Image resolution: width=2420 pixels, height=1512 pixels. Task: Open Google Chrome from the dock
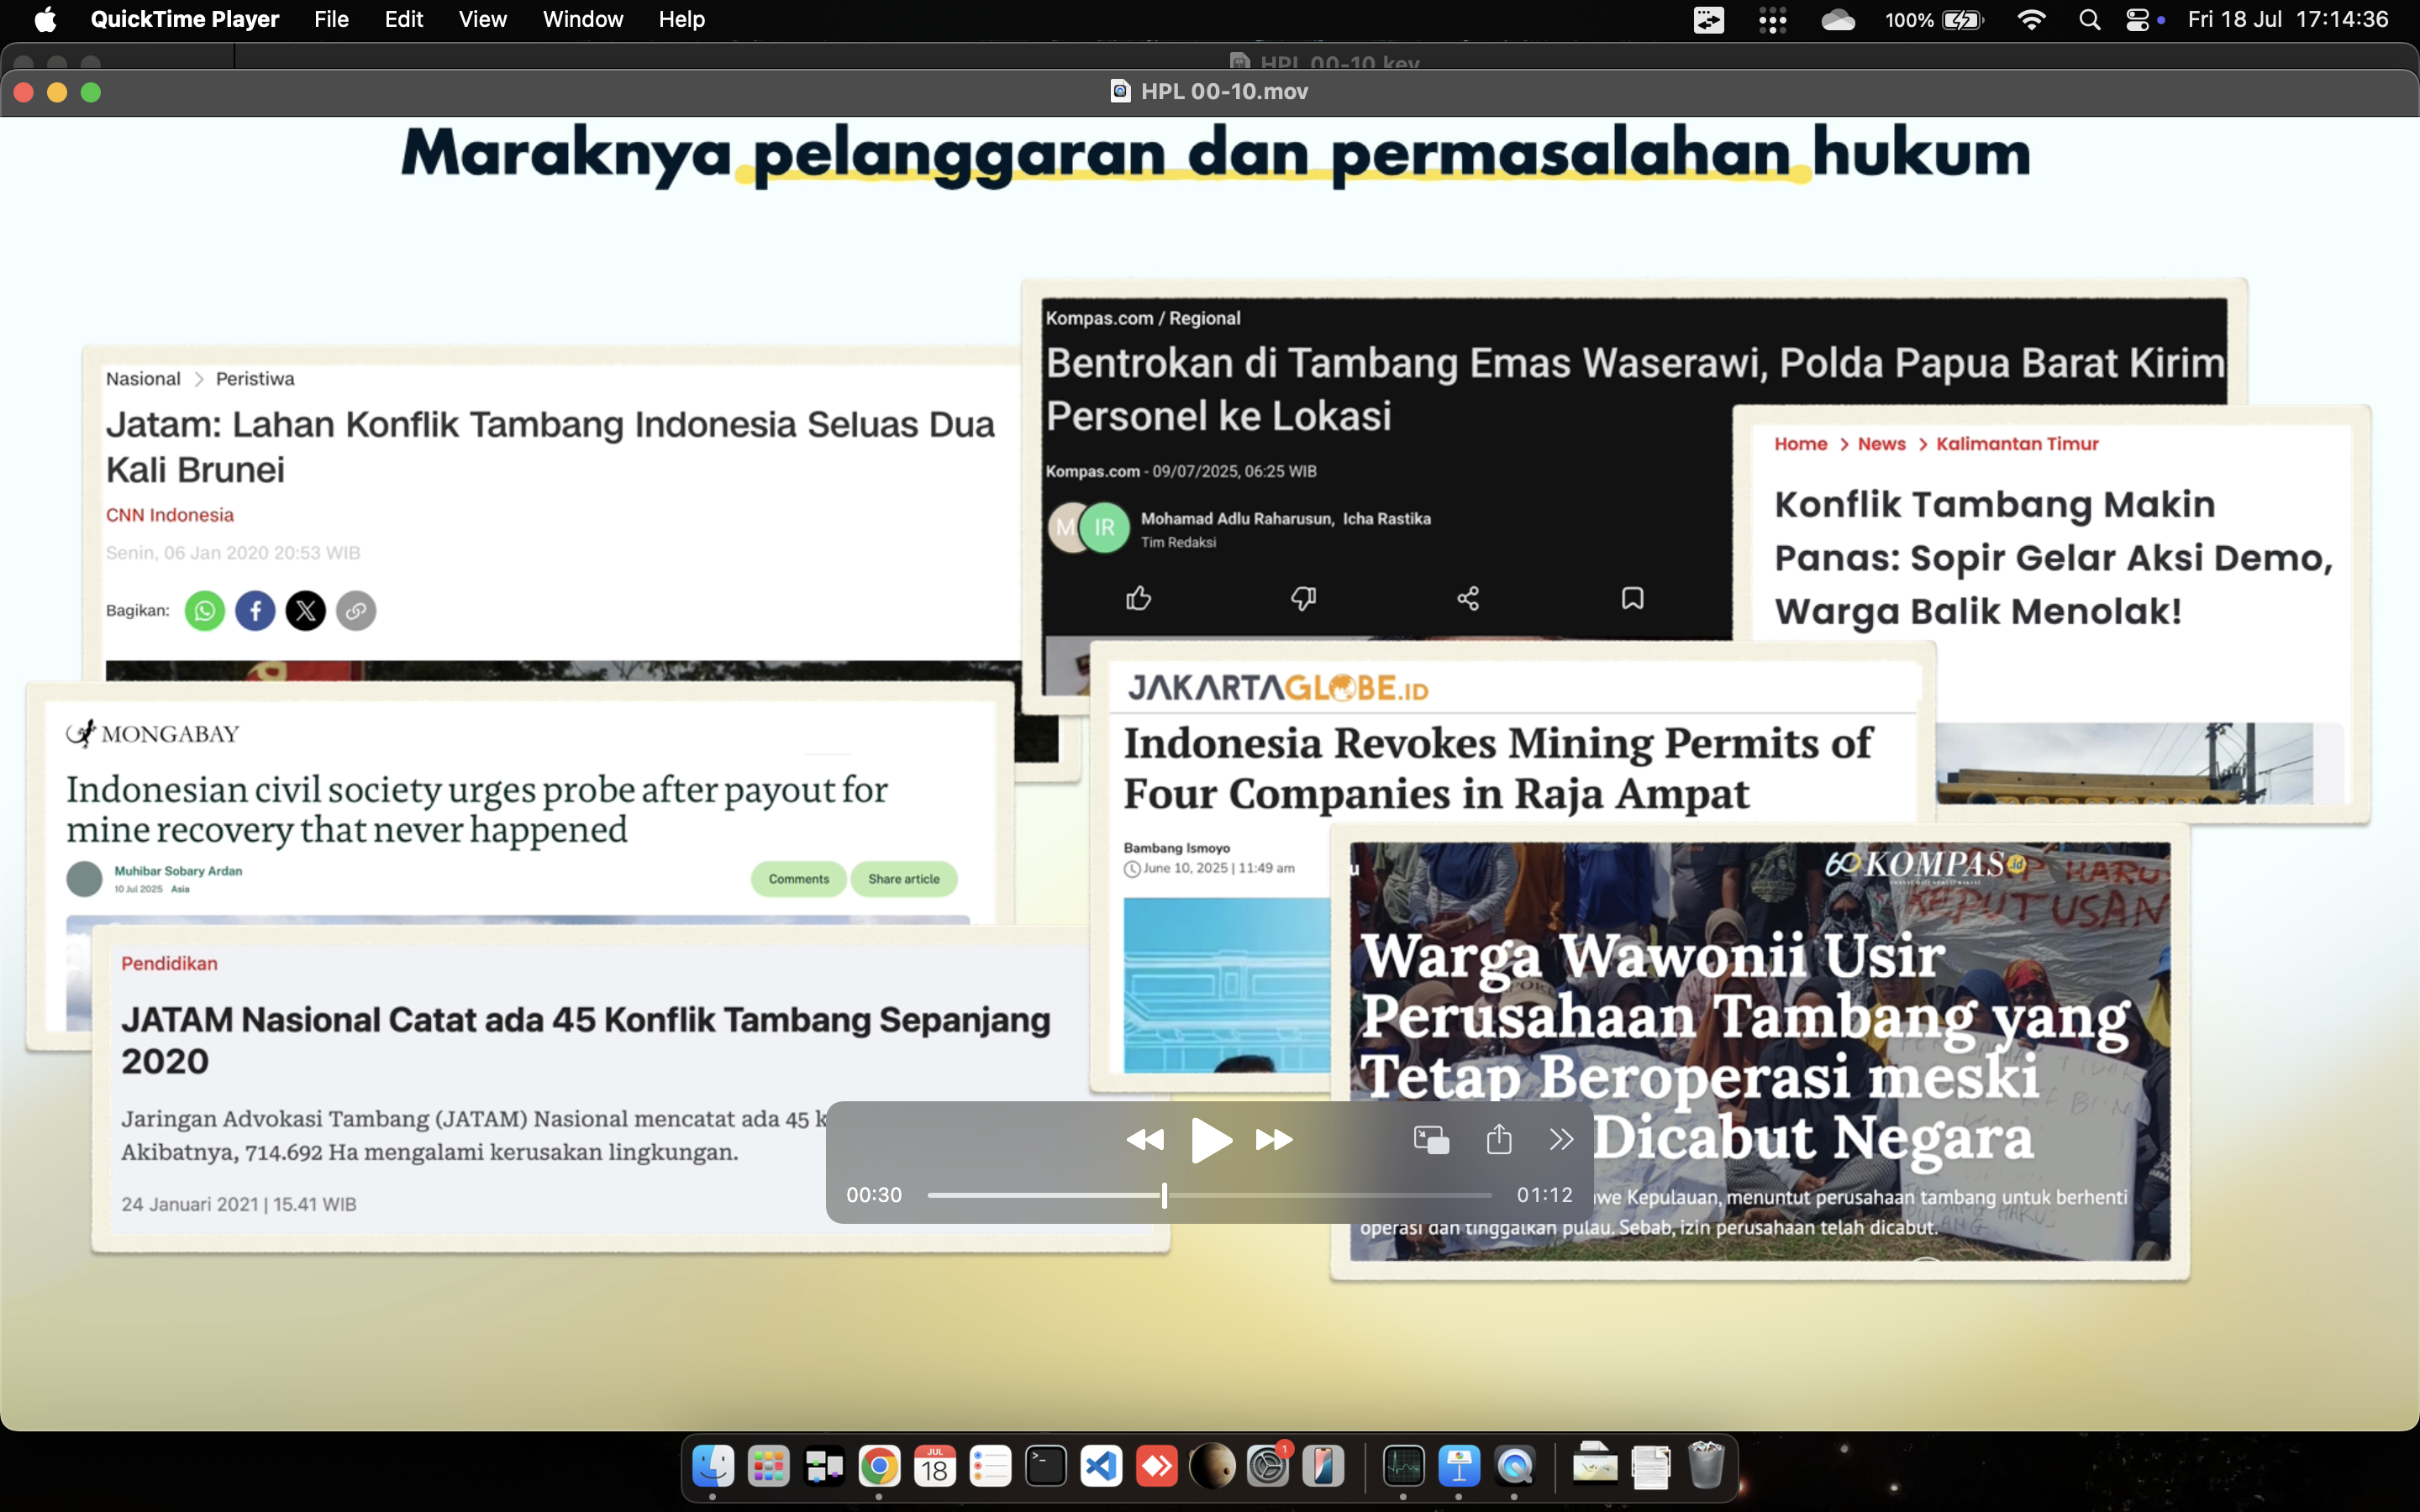(879, 1467)
